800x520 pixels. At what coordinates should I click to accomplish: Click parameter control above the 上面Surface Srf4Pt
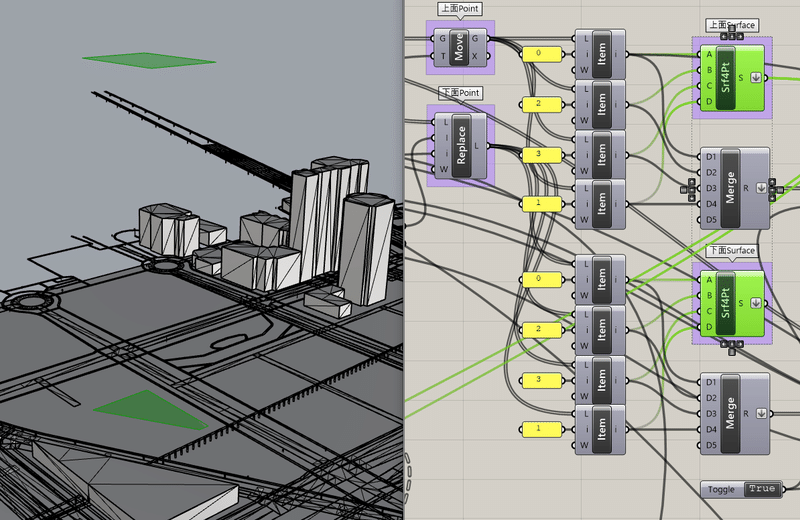732,36
